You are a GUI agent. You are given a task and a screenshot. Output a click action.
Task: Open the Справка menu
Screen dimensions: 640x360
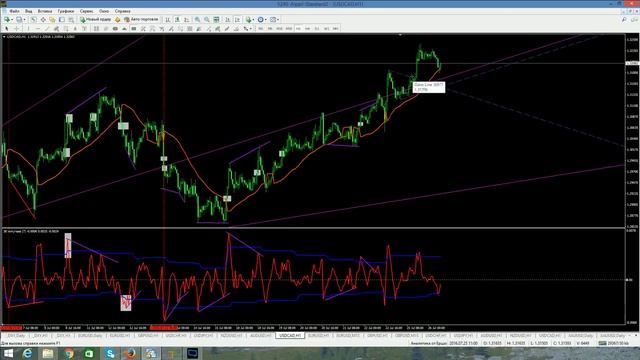[122, 11]
